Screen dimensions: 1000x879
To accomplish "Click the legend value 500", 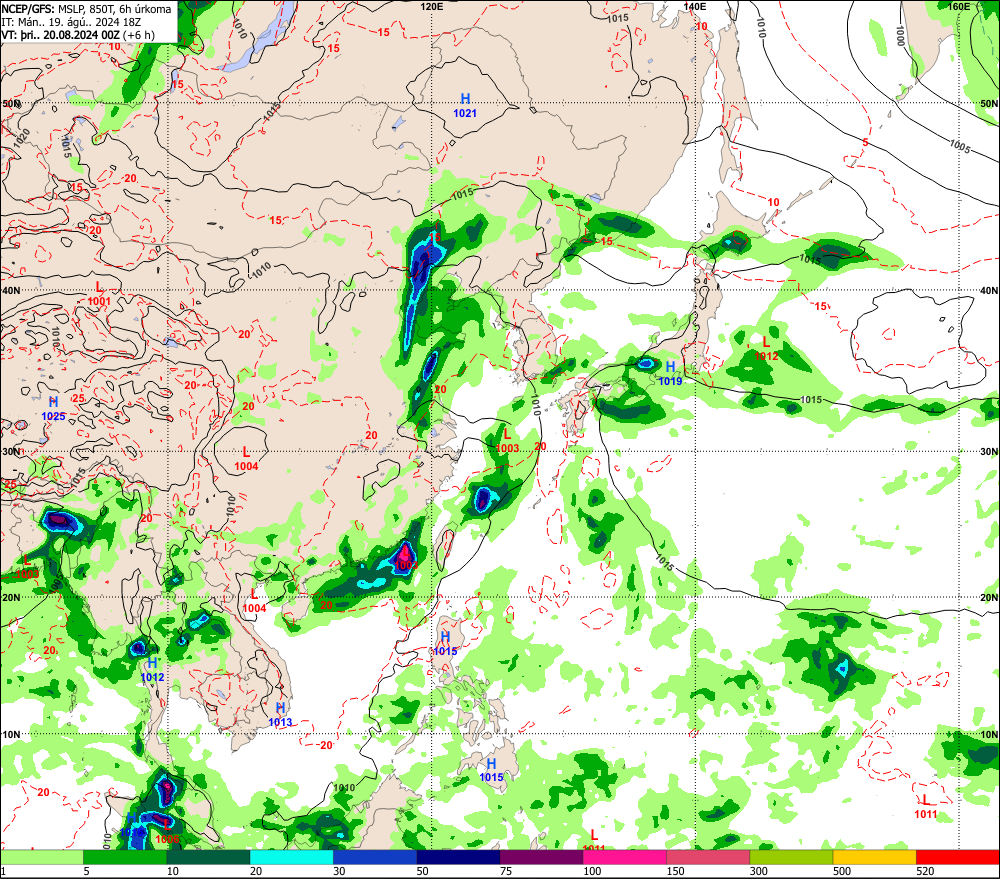I will coord(842,871).
